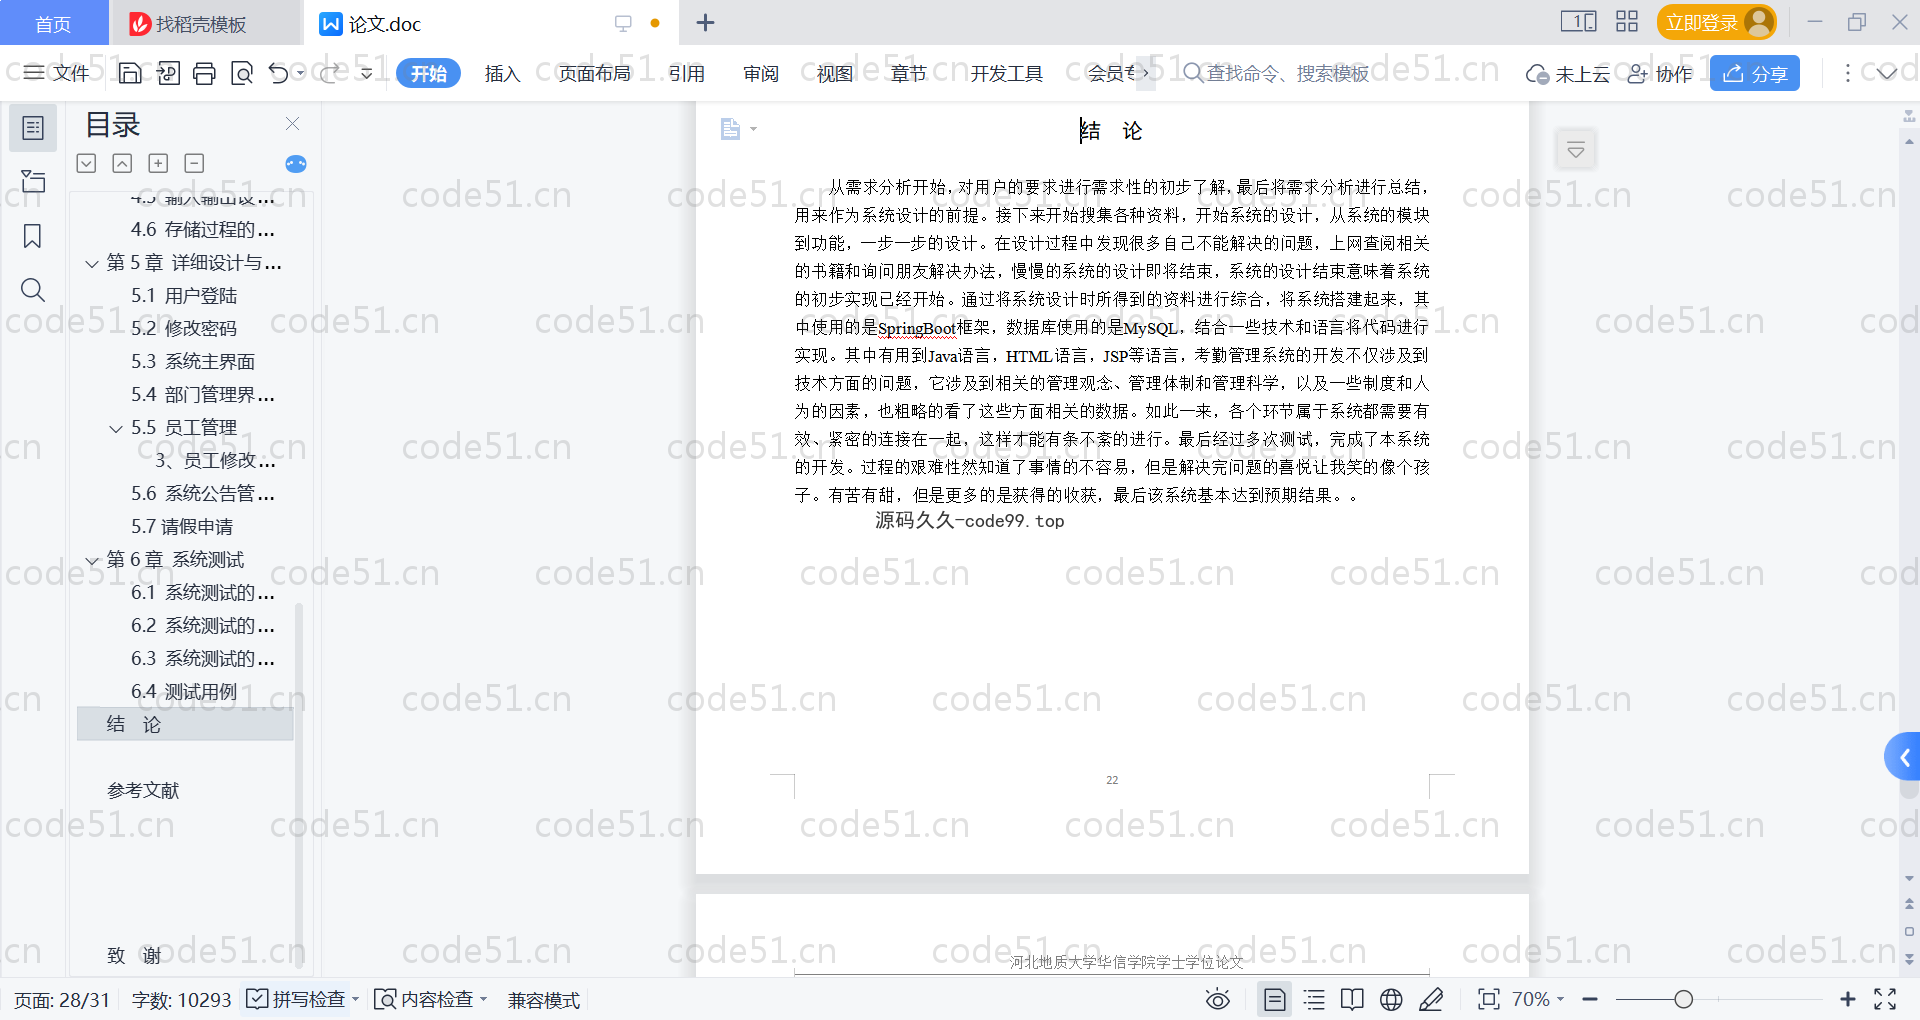
Task: Click the zoom out minus button
Action: tap(1590, 999)
